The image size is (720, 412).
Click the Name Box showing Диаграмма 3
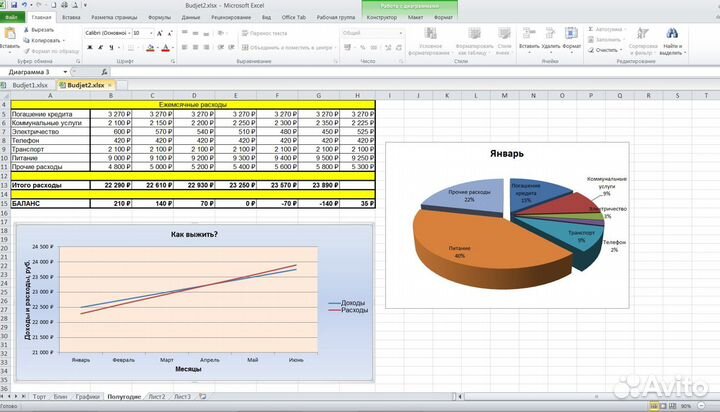(31, 72)
